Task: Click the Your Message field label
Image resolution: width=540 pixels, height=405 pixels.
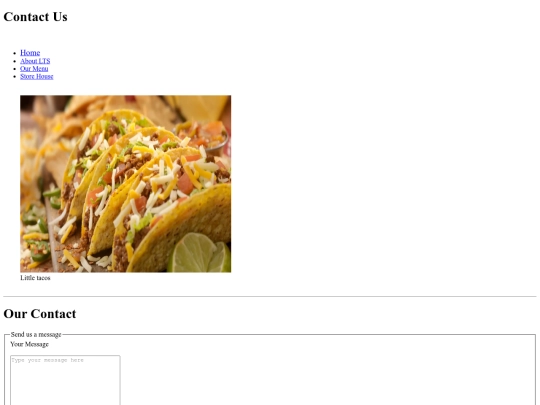Action: point(29,344)
